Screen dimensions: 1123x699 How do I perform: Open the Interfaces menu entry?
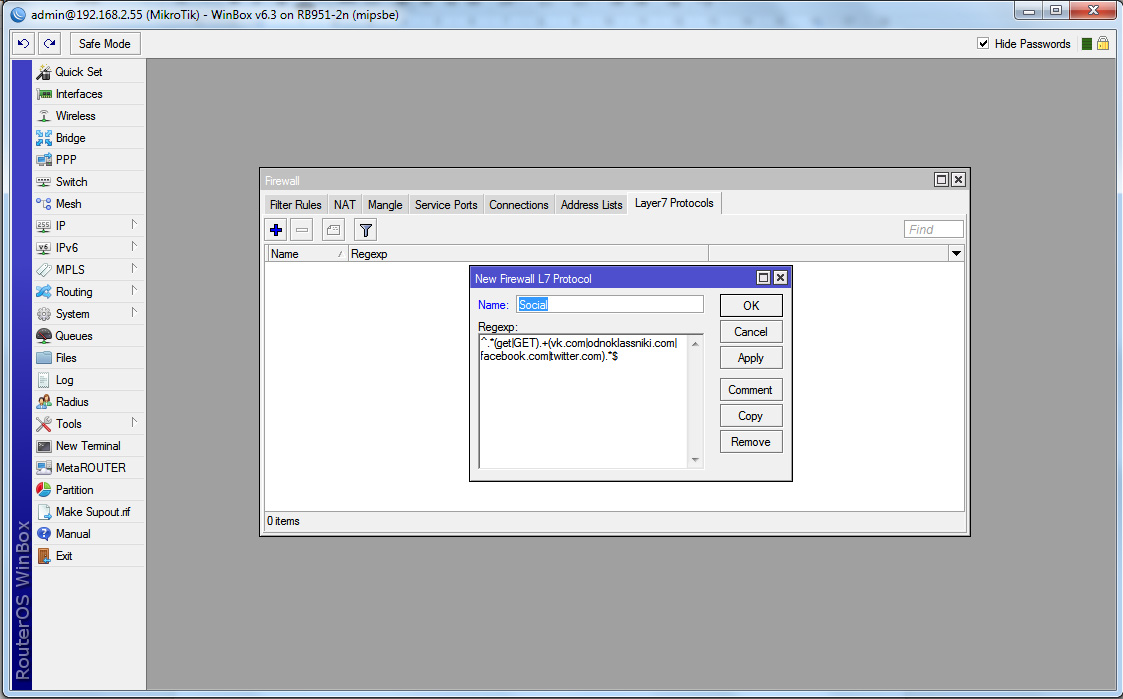point(89,94)
